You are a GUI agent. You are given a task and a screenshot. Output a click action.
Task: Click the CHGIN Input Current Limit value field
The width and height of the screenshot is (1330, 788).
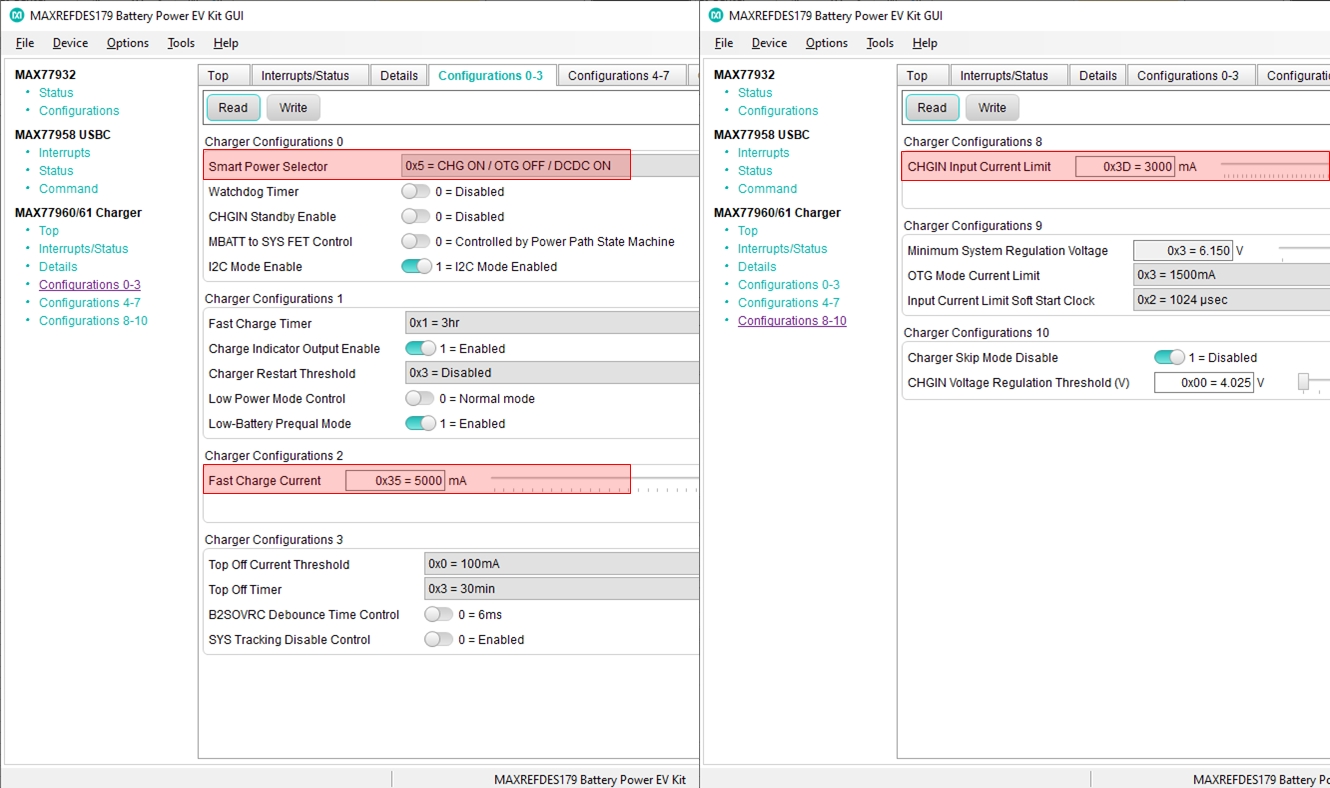[1124, 167]
